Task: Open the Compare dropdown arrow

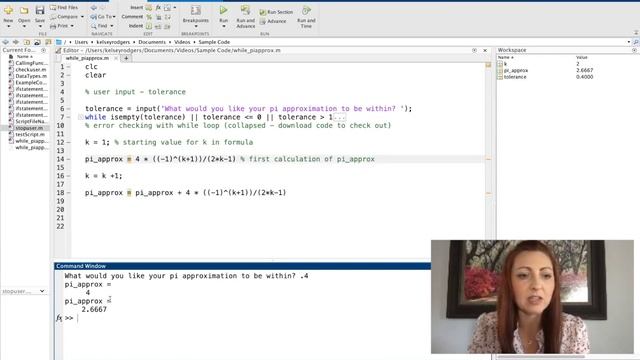Action: click(x=82, y=17)
